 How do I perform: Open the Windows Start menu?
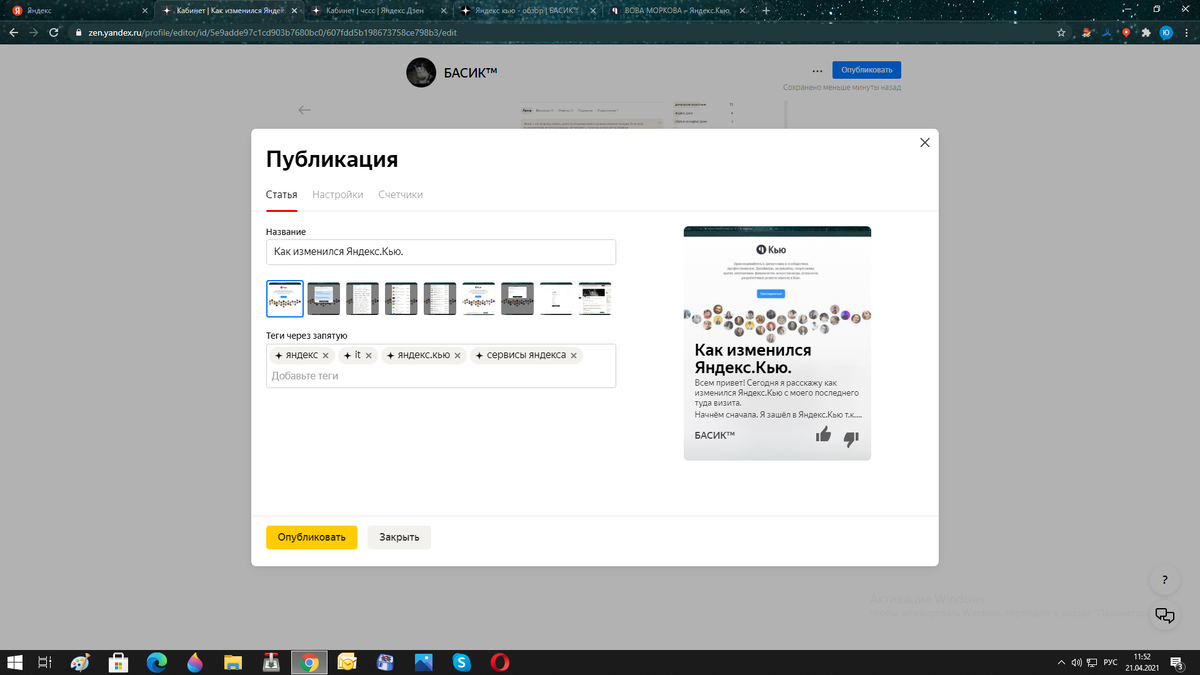(14, 662)
